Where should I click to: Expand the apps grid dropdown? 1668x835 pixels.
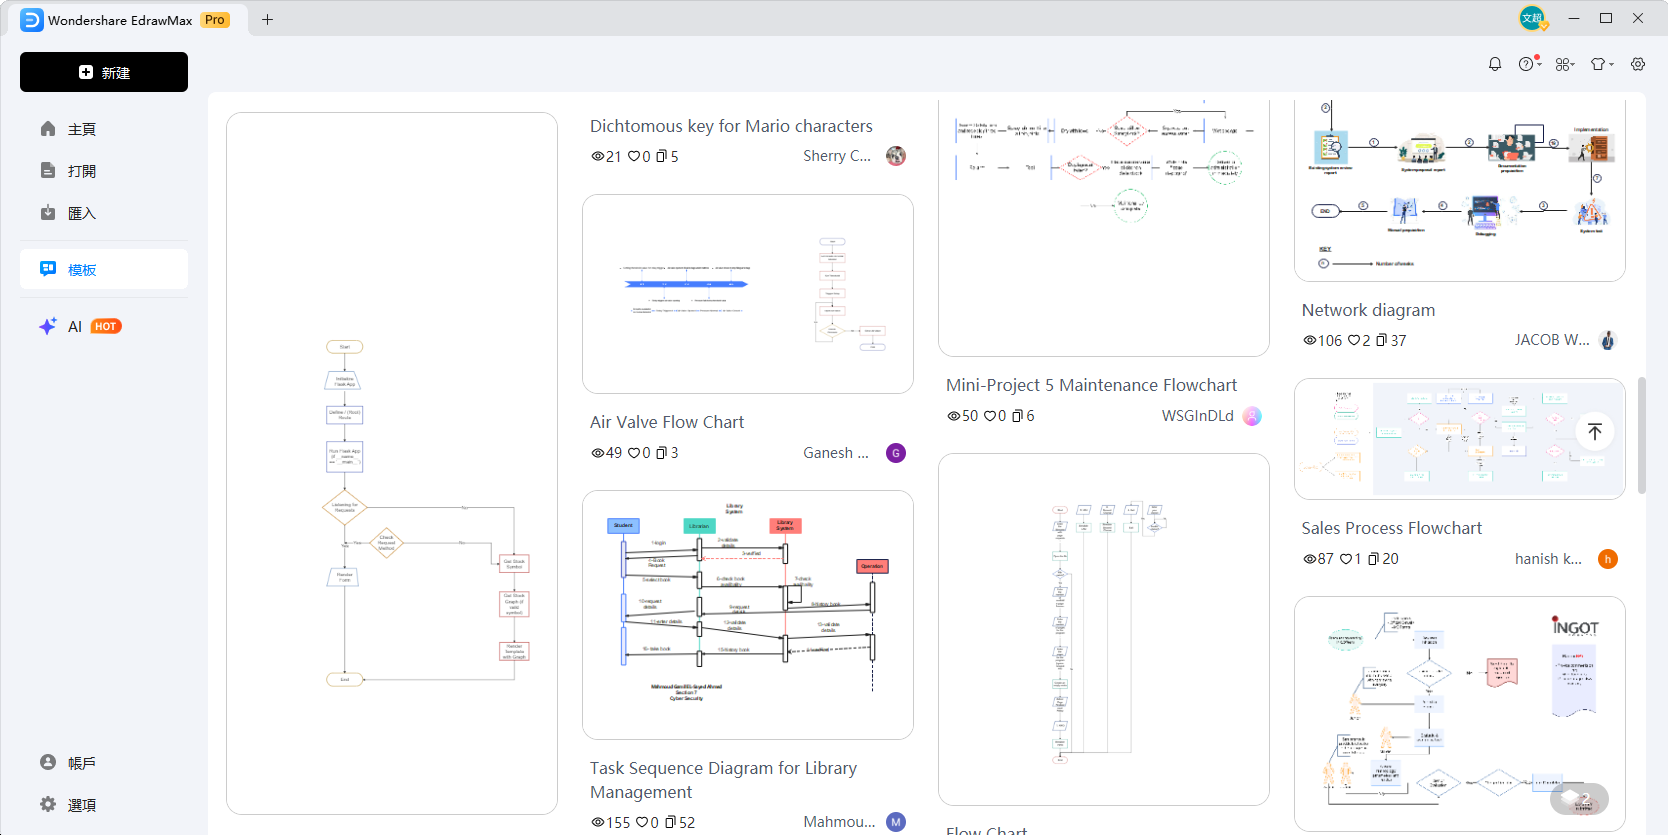[1565, 64]
